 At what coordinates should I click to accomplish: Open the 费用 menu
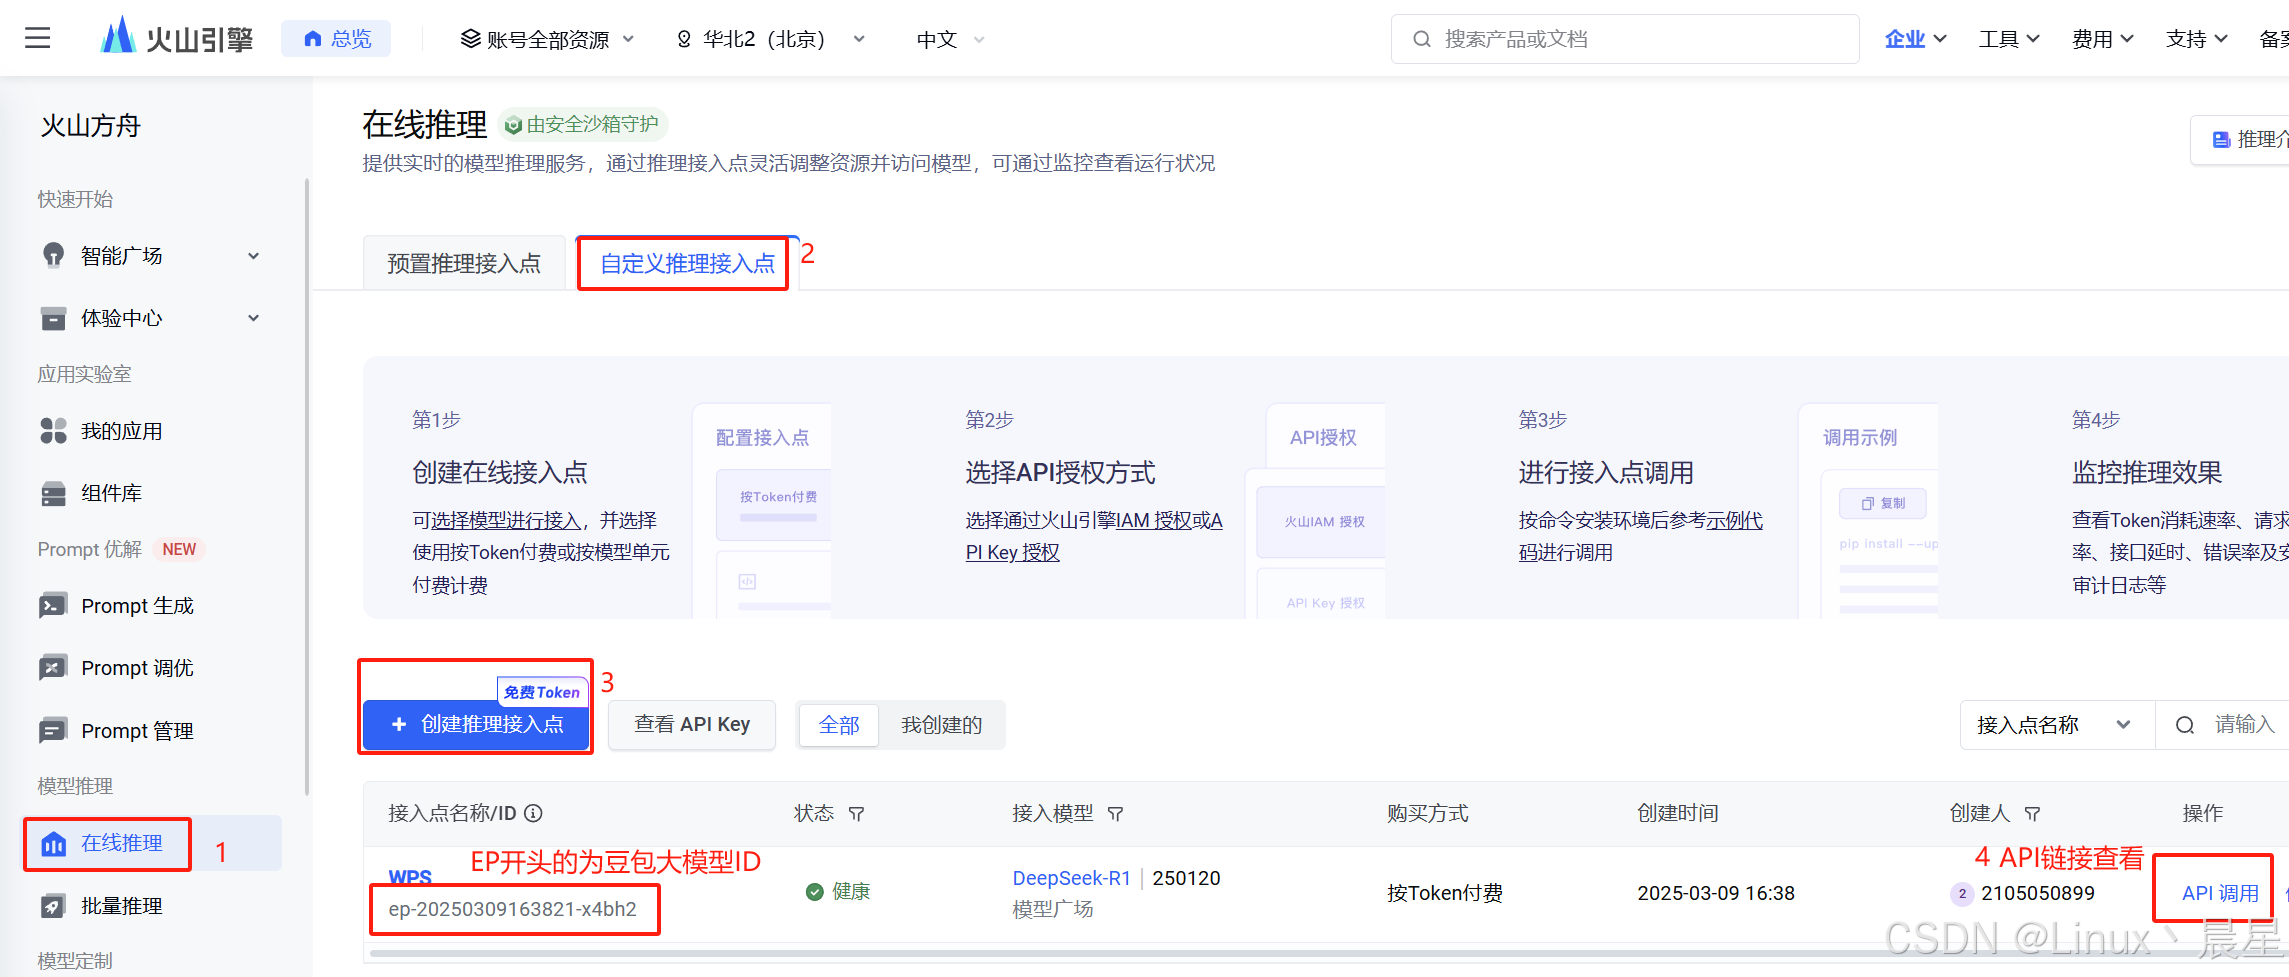(x=2103, y=39)
